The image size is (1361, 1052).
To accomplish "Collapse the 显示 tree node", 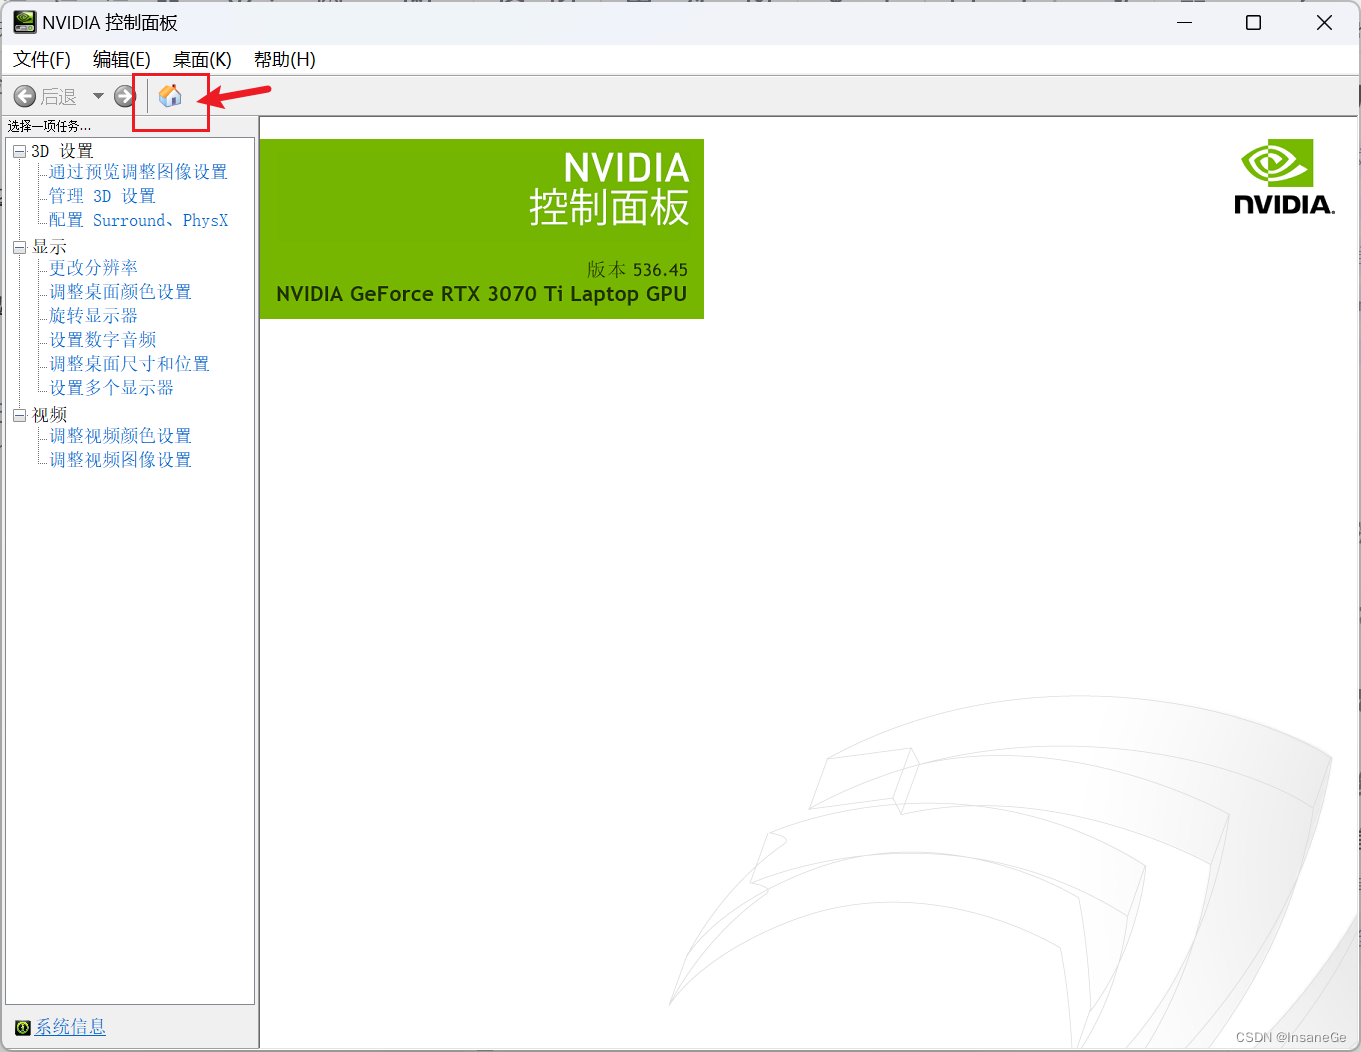I will 19,247.
